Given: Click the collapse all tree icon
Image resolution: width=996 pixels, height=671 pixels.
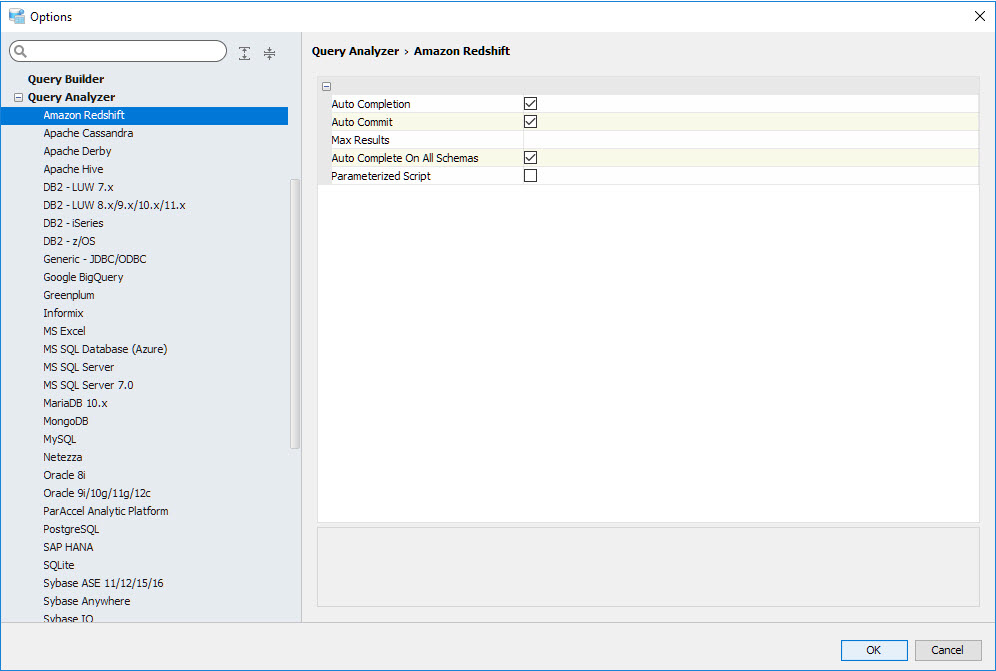Looking at the screenshot, I should [x=269, y=53].
